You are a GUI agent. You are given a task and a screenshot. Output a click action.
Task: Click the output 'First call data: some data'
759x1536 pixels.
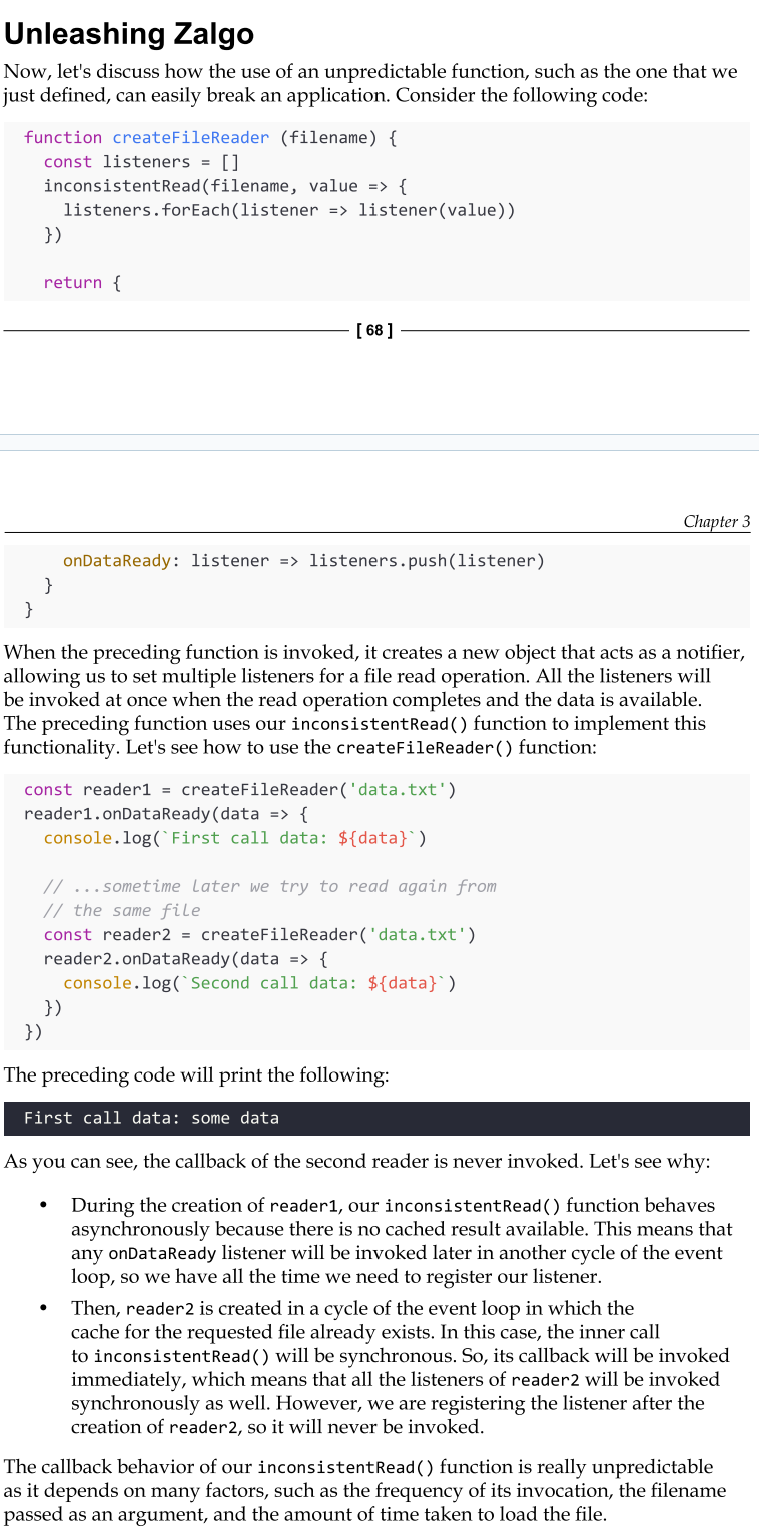click(151, 1118)
